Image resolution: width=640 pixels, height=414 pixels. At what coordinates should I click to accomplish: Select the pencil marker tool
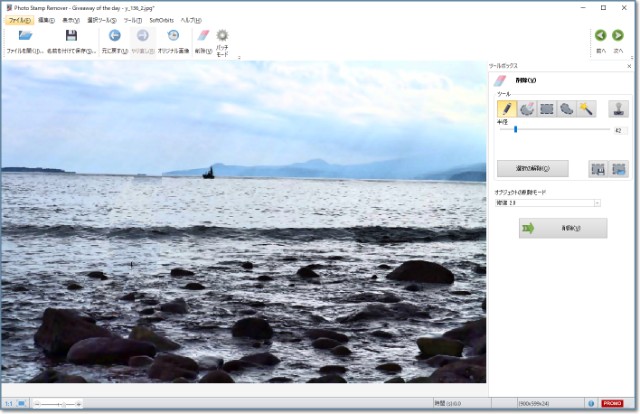point(507,108)
